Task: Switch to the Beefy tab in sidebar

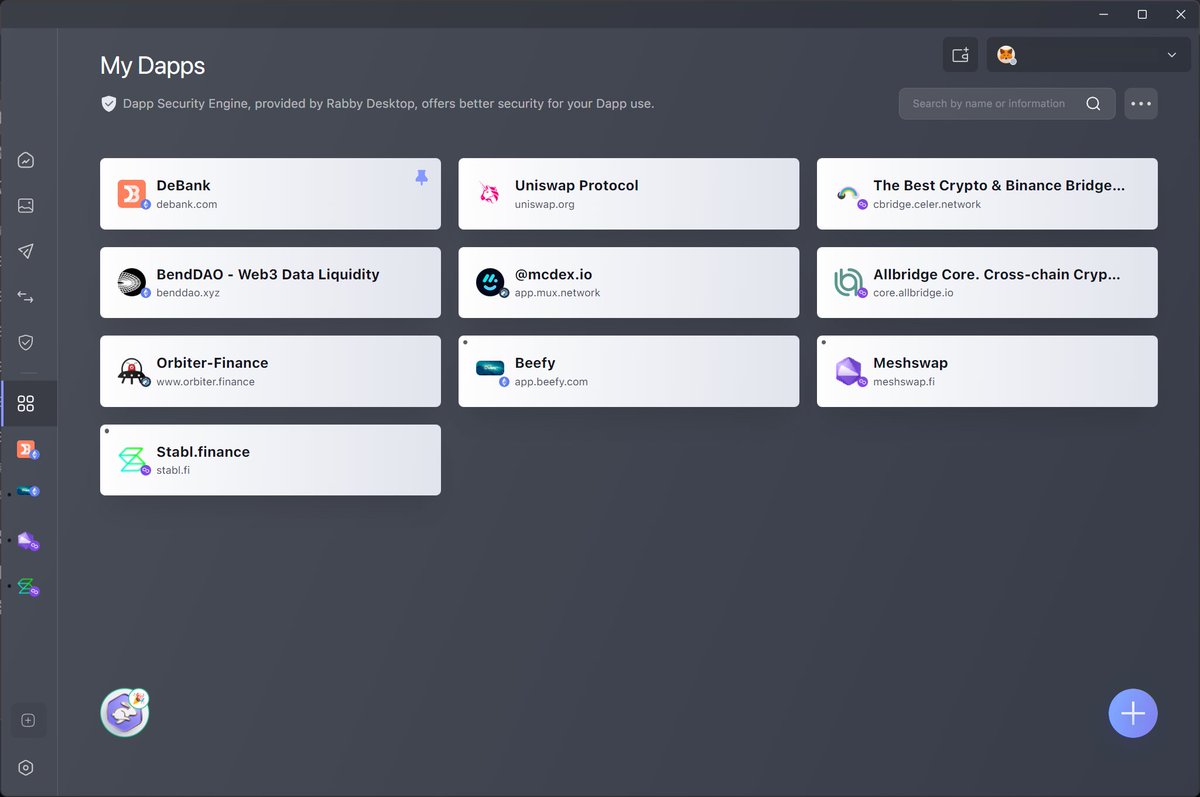Action: click(28, 491)
